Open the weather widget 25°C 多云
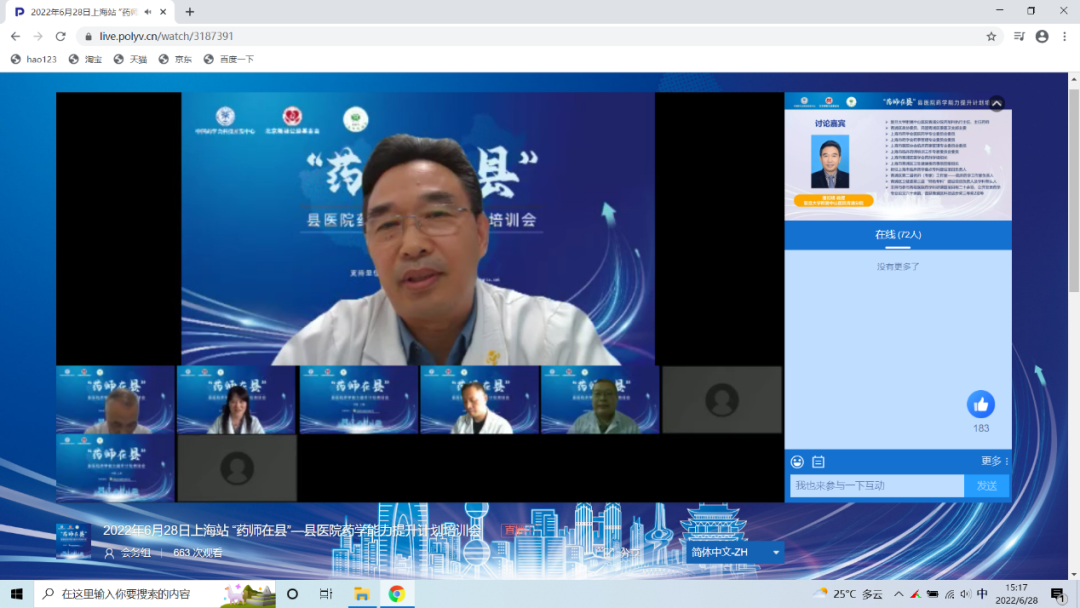The image size is (1080, 608). coord(848,594)
